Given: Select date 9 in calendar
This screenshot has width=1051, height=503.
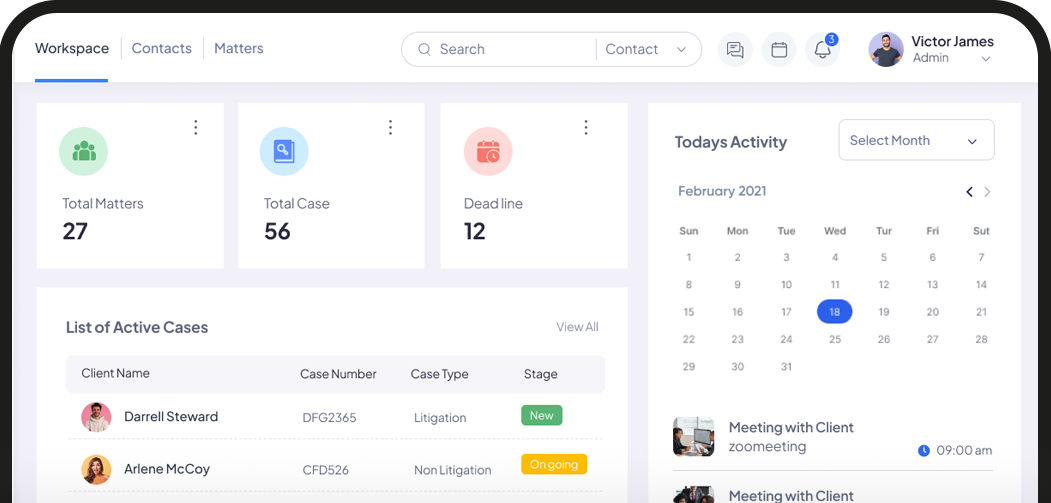Looking at the screenshot, I should pos(737,285).
